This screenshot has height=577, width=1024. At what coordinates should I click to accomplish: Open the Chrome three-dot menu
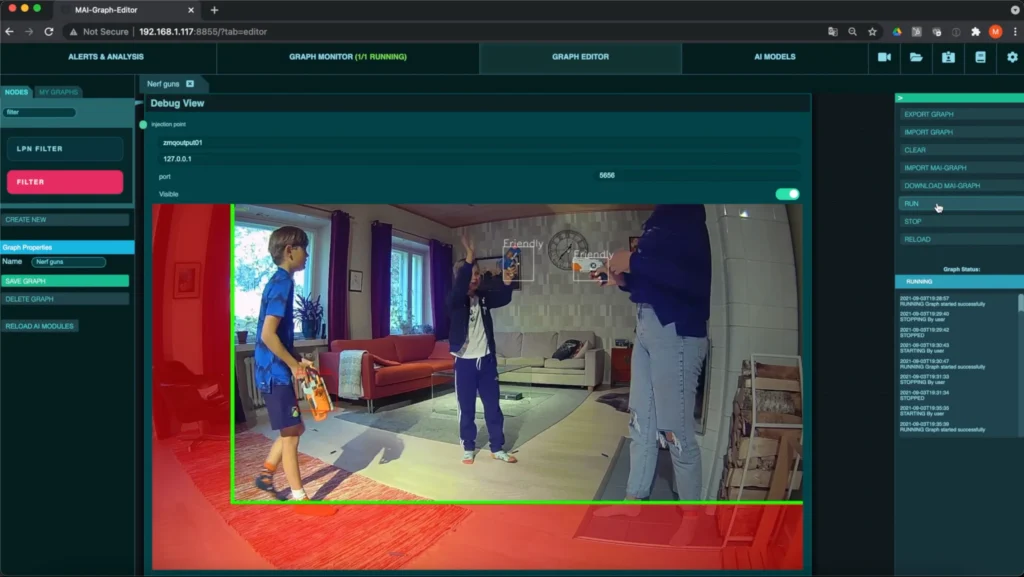point(1014,32)
